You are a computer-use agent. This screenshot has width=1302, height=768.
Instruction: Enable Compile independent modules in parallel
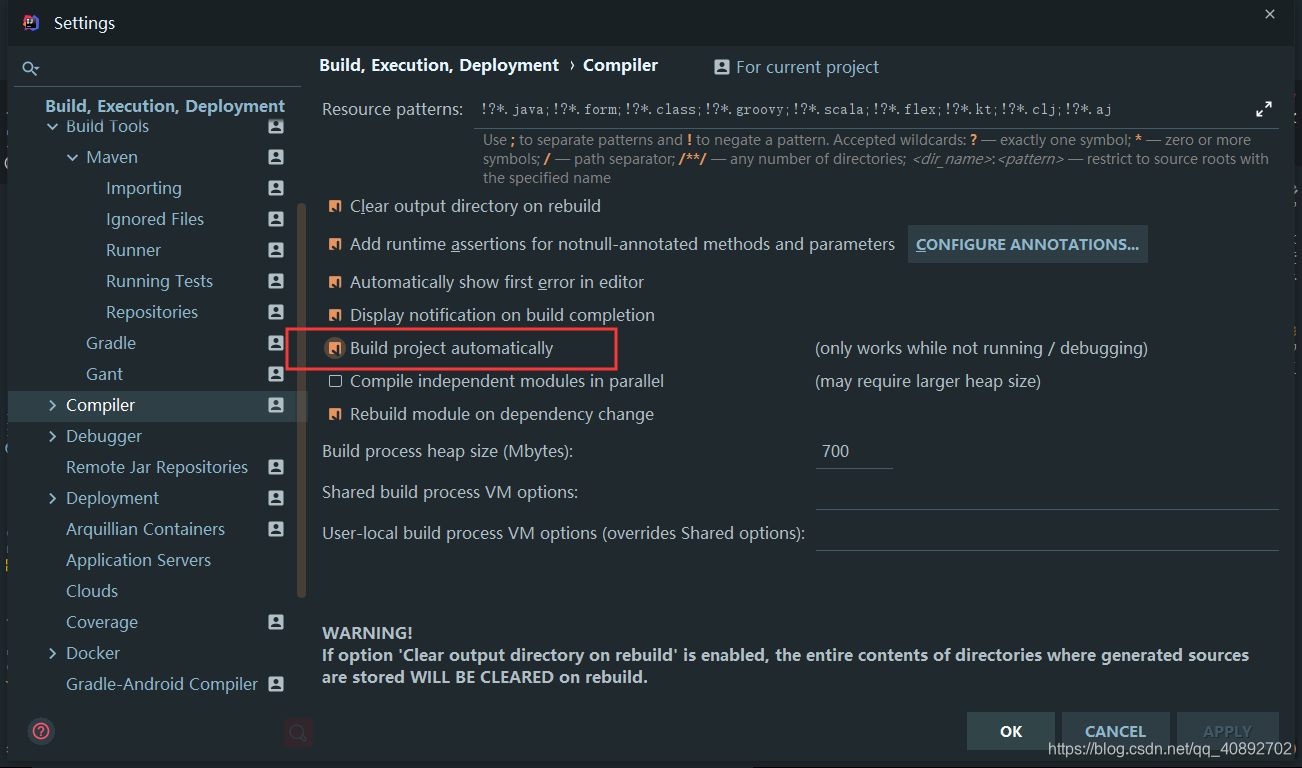tap(336, 381)
